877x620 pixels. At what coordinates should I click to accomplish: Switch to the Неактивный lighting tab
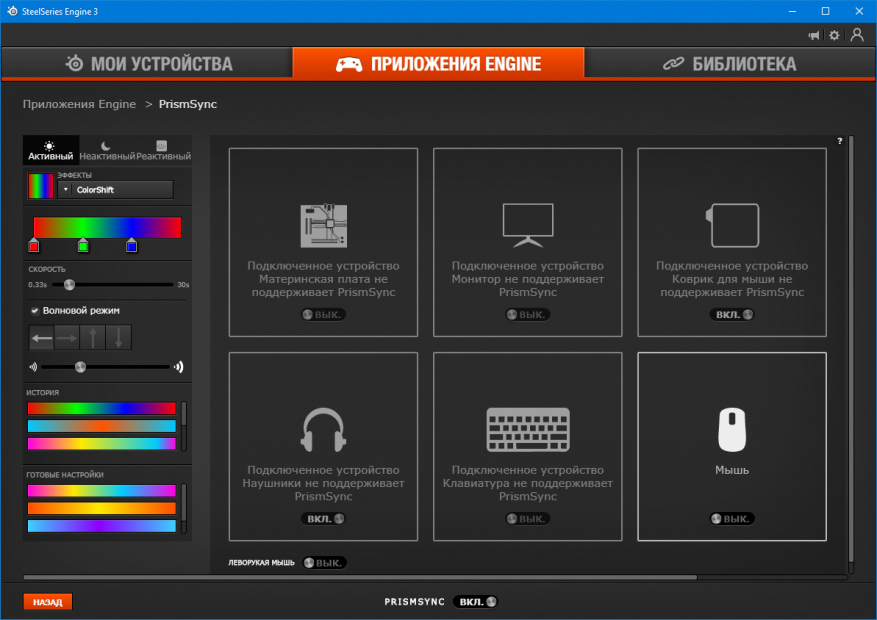click(107, 150)
